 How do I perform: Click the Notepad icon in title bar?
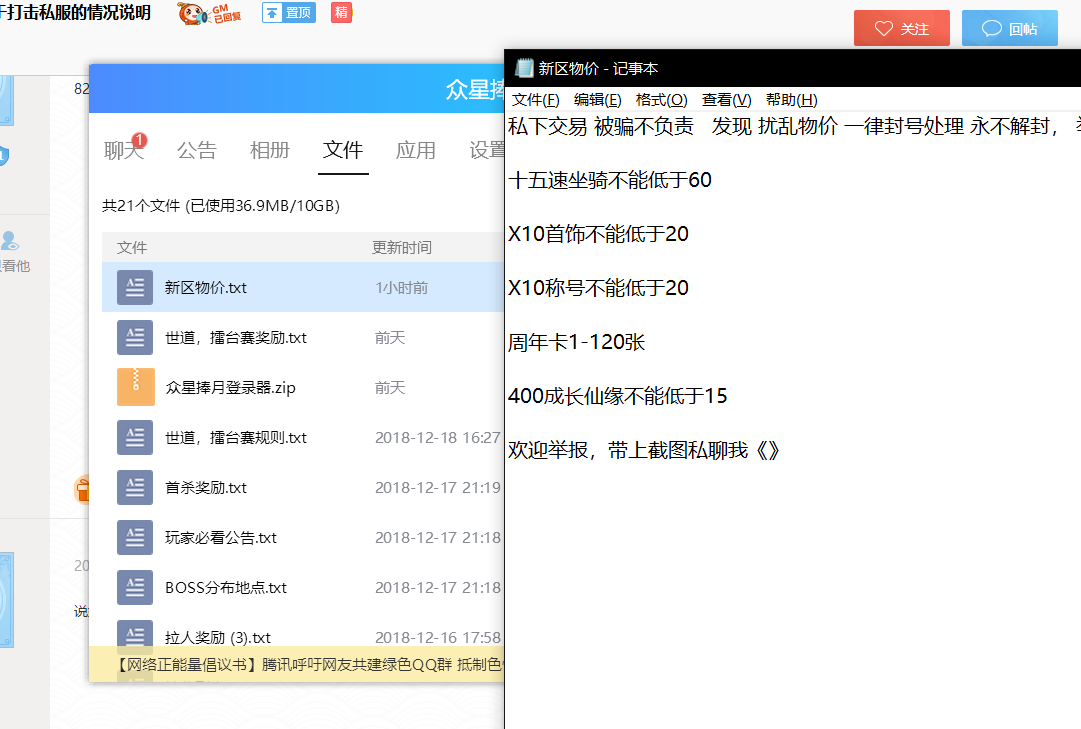pyautogui.click(x=523, y=68)
